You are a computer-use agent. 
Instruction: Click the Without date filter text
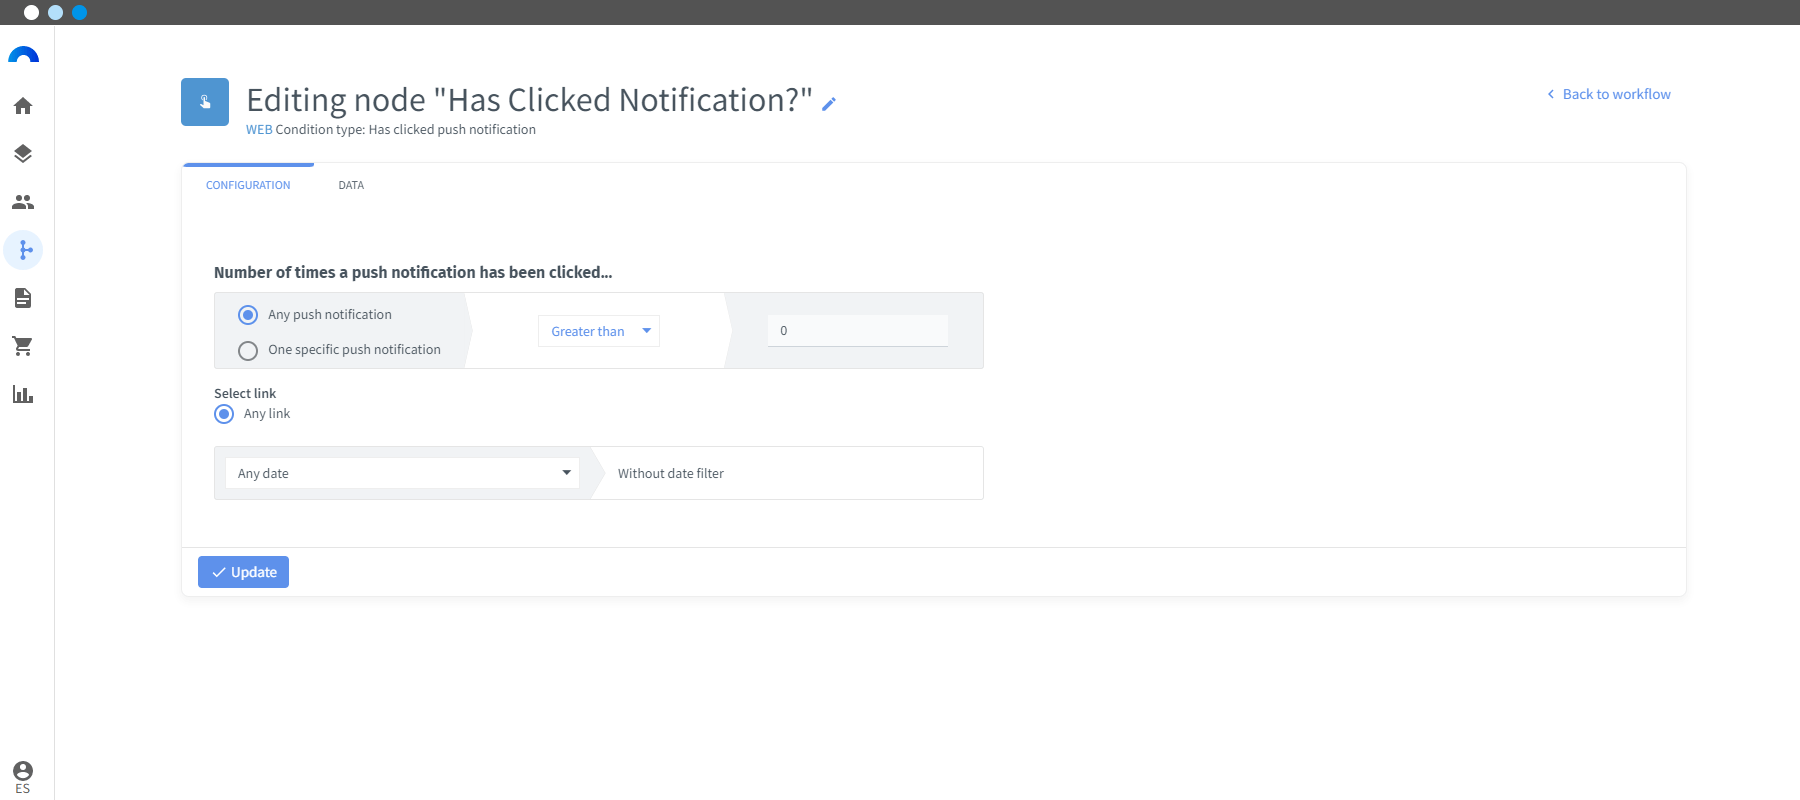click(x=671, y=474)
